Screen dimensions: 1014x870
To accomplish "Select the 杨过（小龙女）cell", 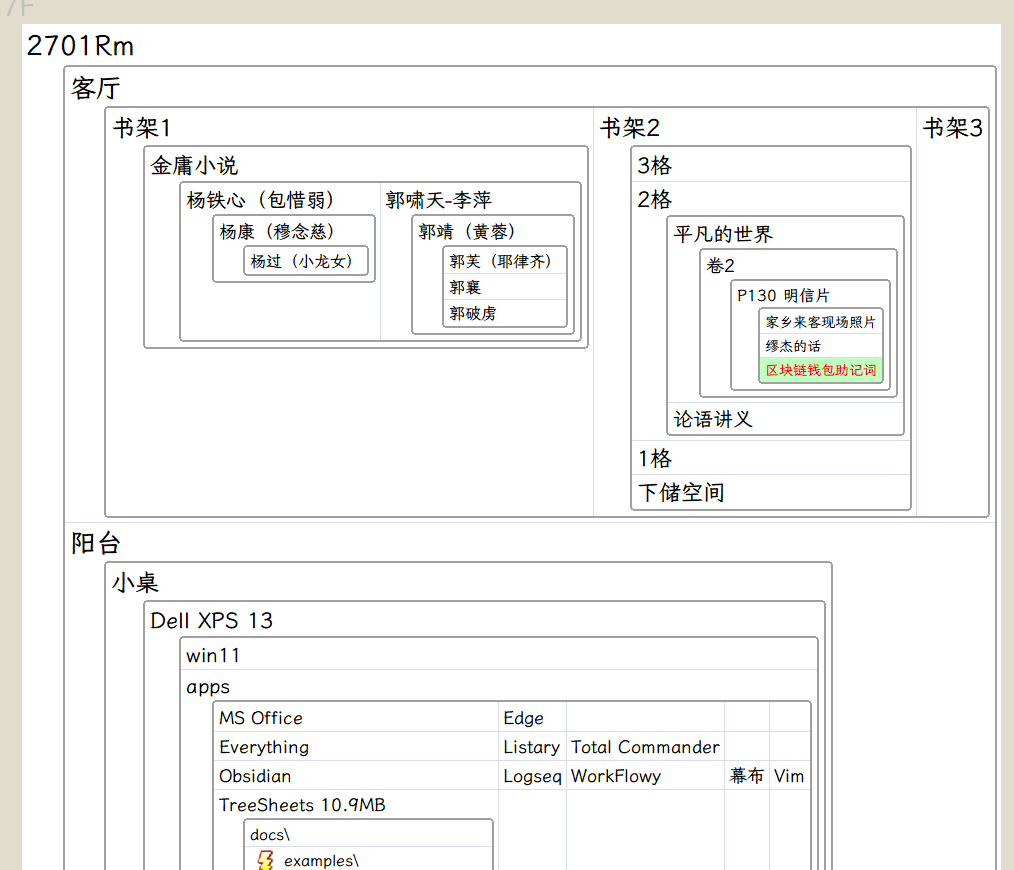I will (x=306, y=261).
